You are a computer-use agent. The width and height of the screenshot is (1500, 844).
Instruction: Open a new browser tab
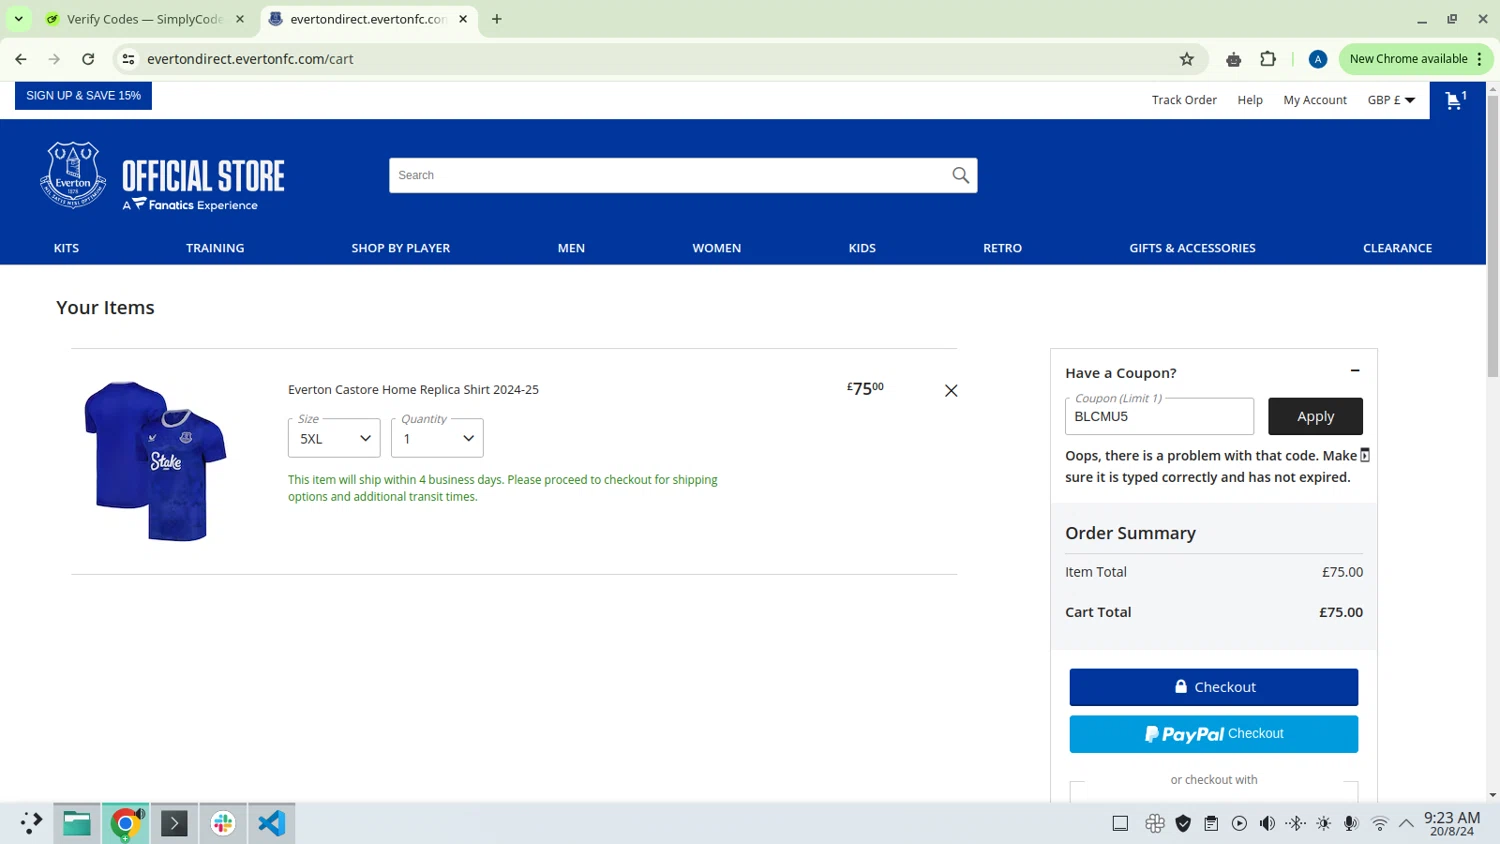(497, 19)
